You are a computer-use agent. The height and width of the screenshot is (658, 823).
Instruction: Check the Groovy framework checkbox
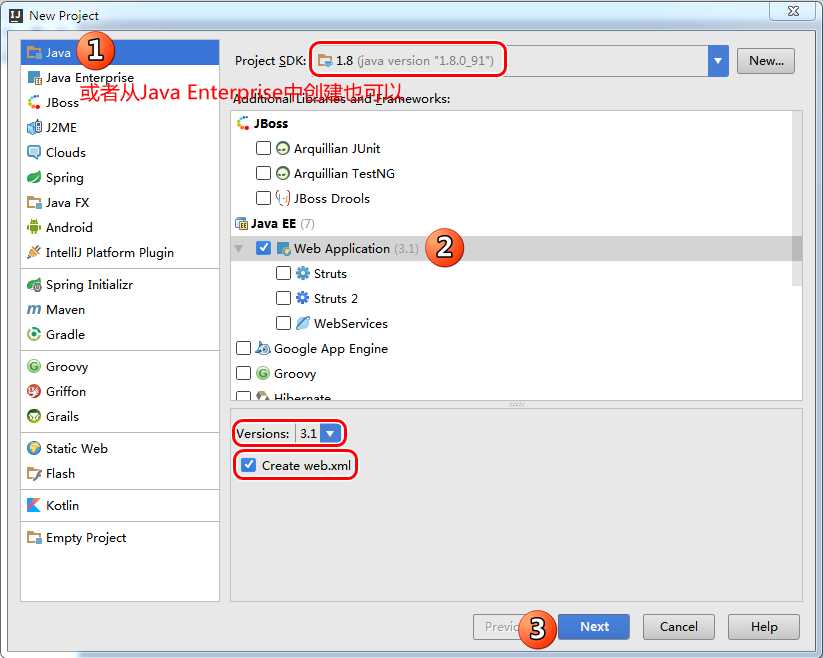244,374
